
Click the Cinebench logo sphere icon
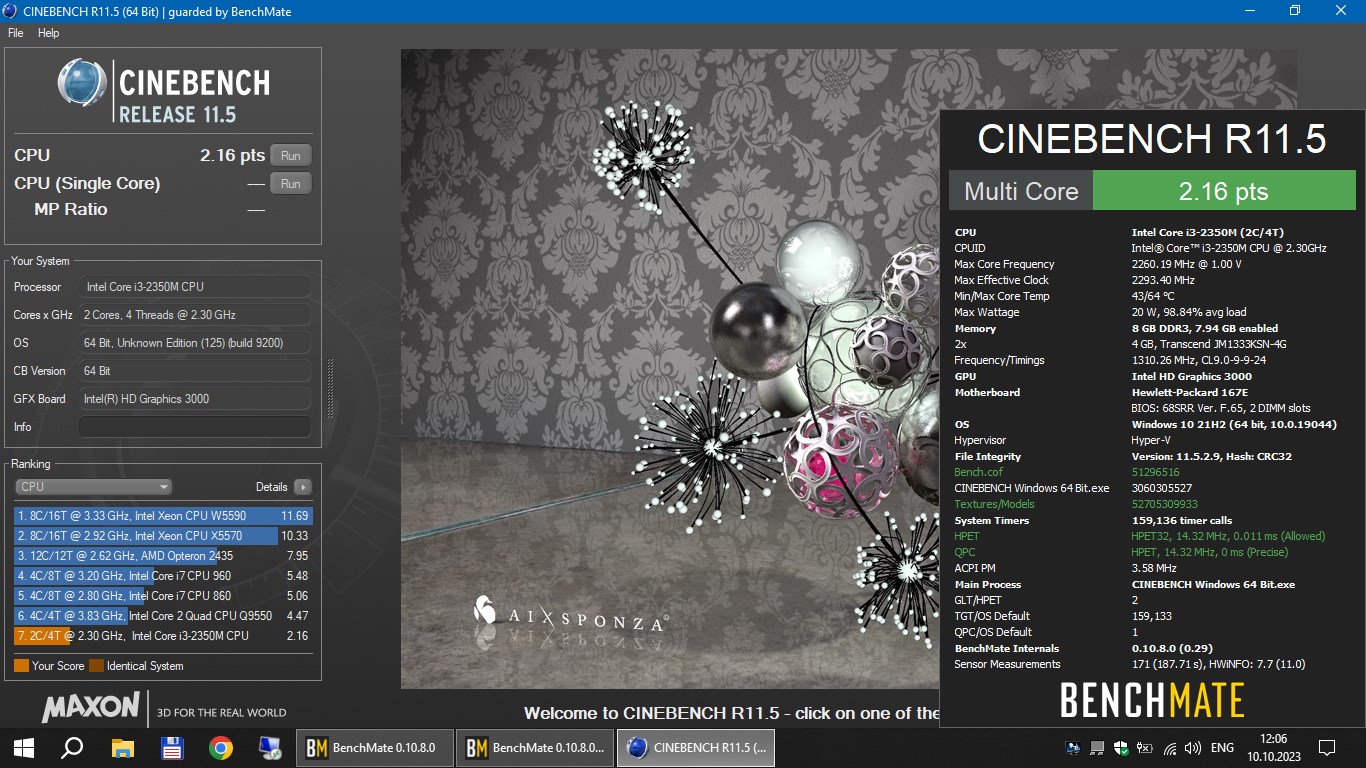click(82, 83)
